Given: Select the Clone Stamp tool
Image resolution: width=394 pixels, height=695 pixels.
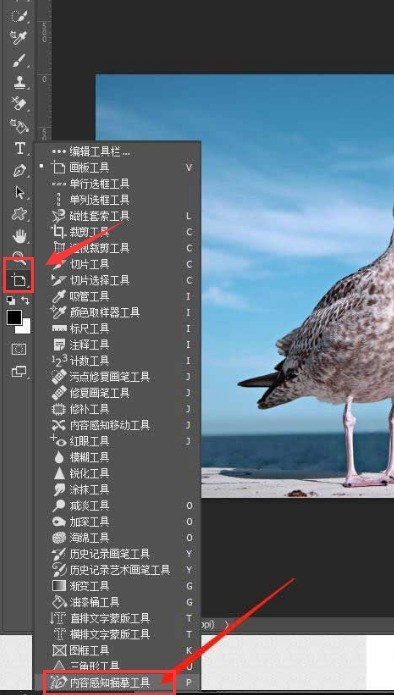Looking at the screenshot, I should tap(19, 82).
